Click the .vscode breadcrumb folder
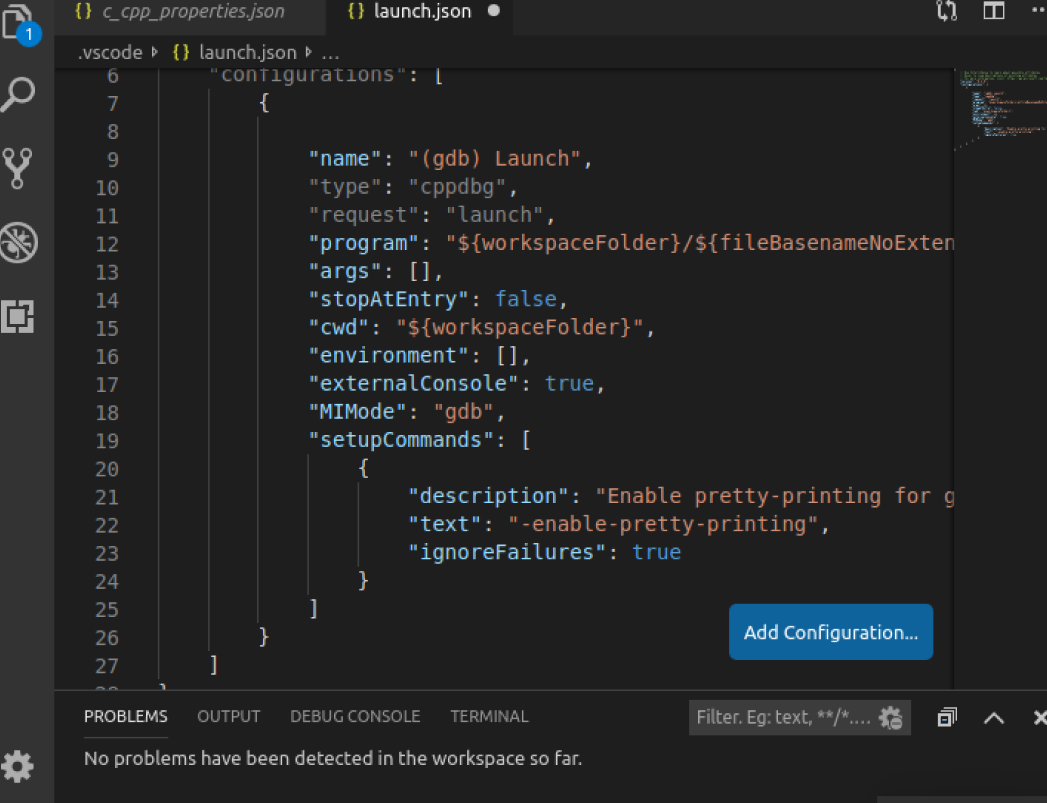The width and height of the screenshot is (1047, 803). (110, 52)
